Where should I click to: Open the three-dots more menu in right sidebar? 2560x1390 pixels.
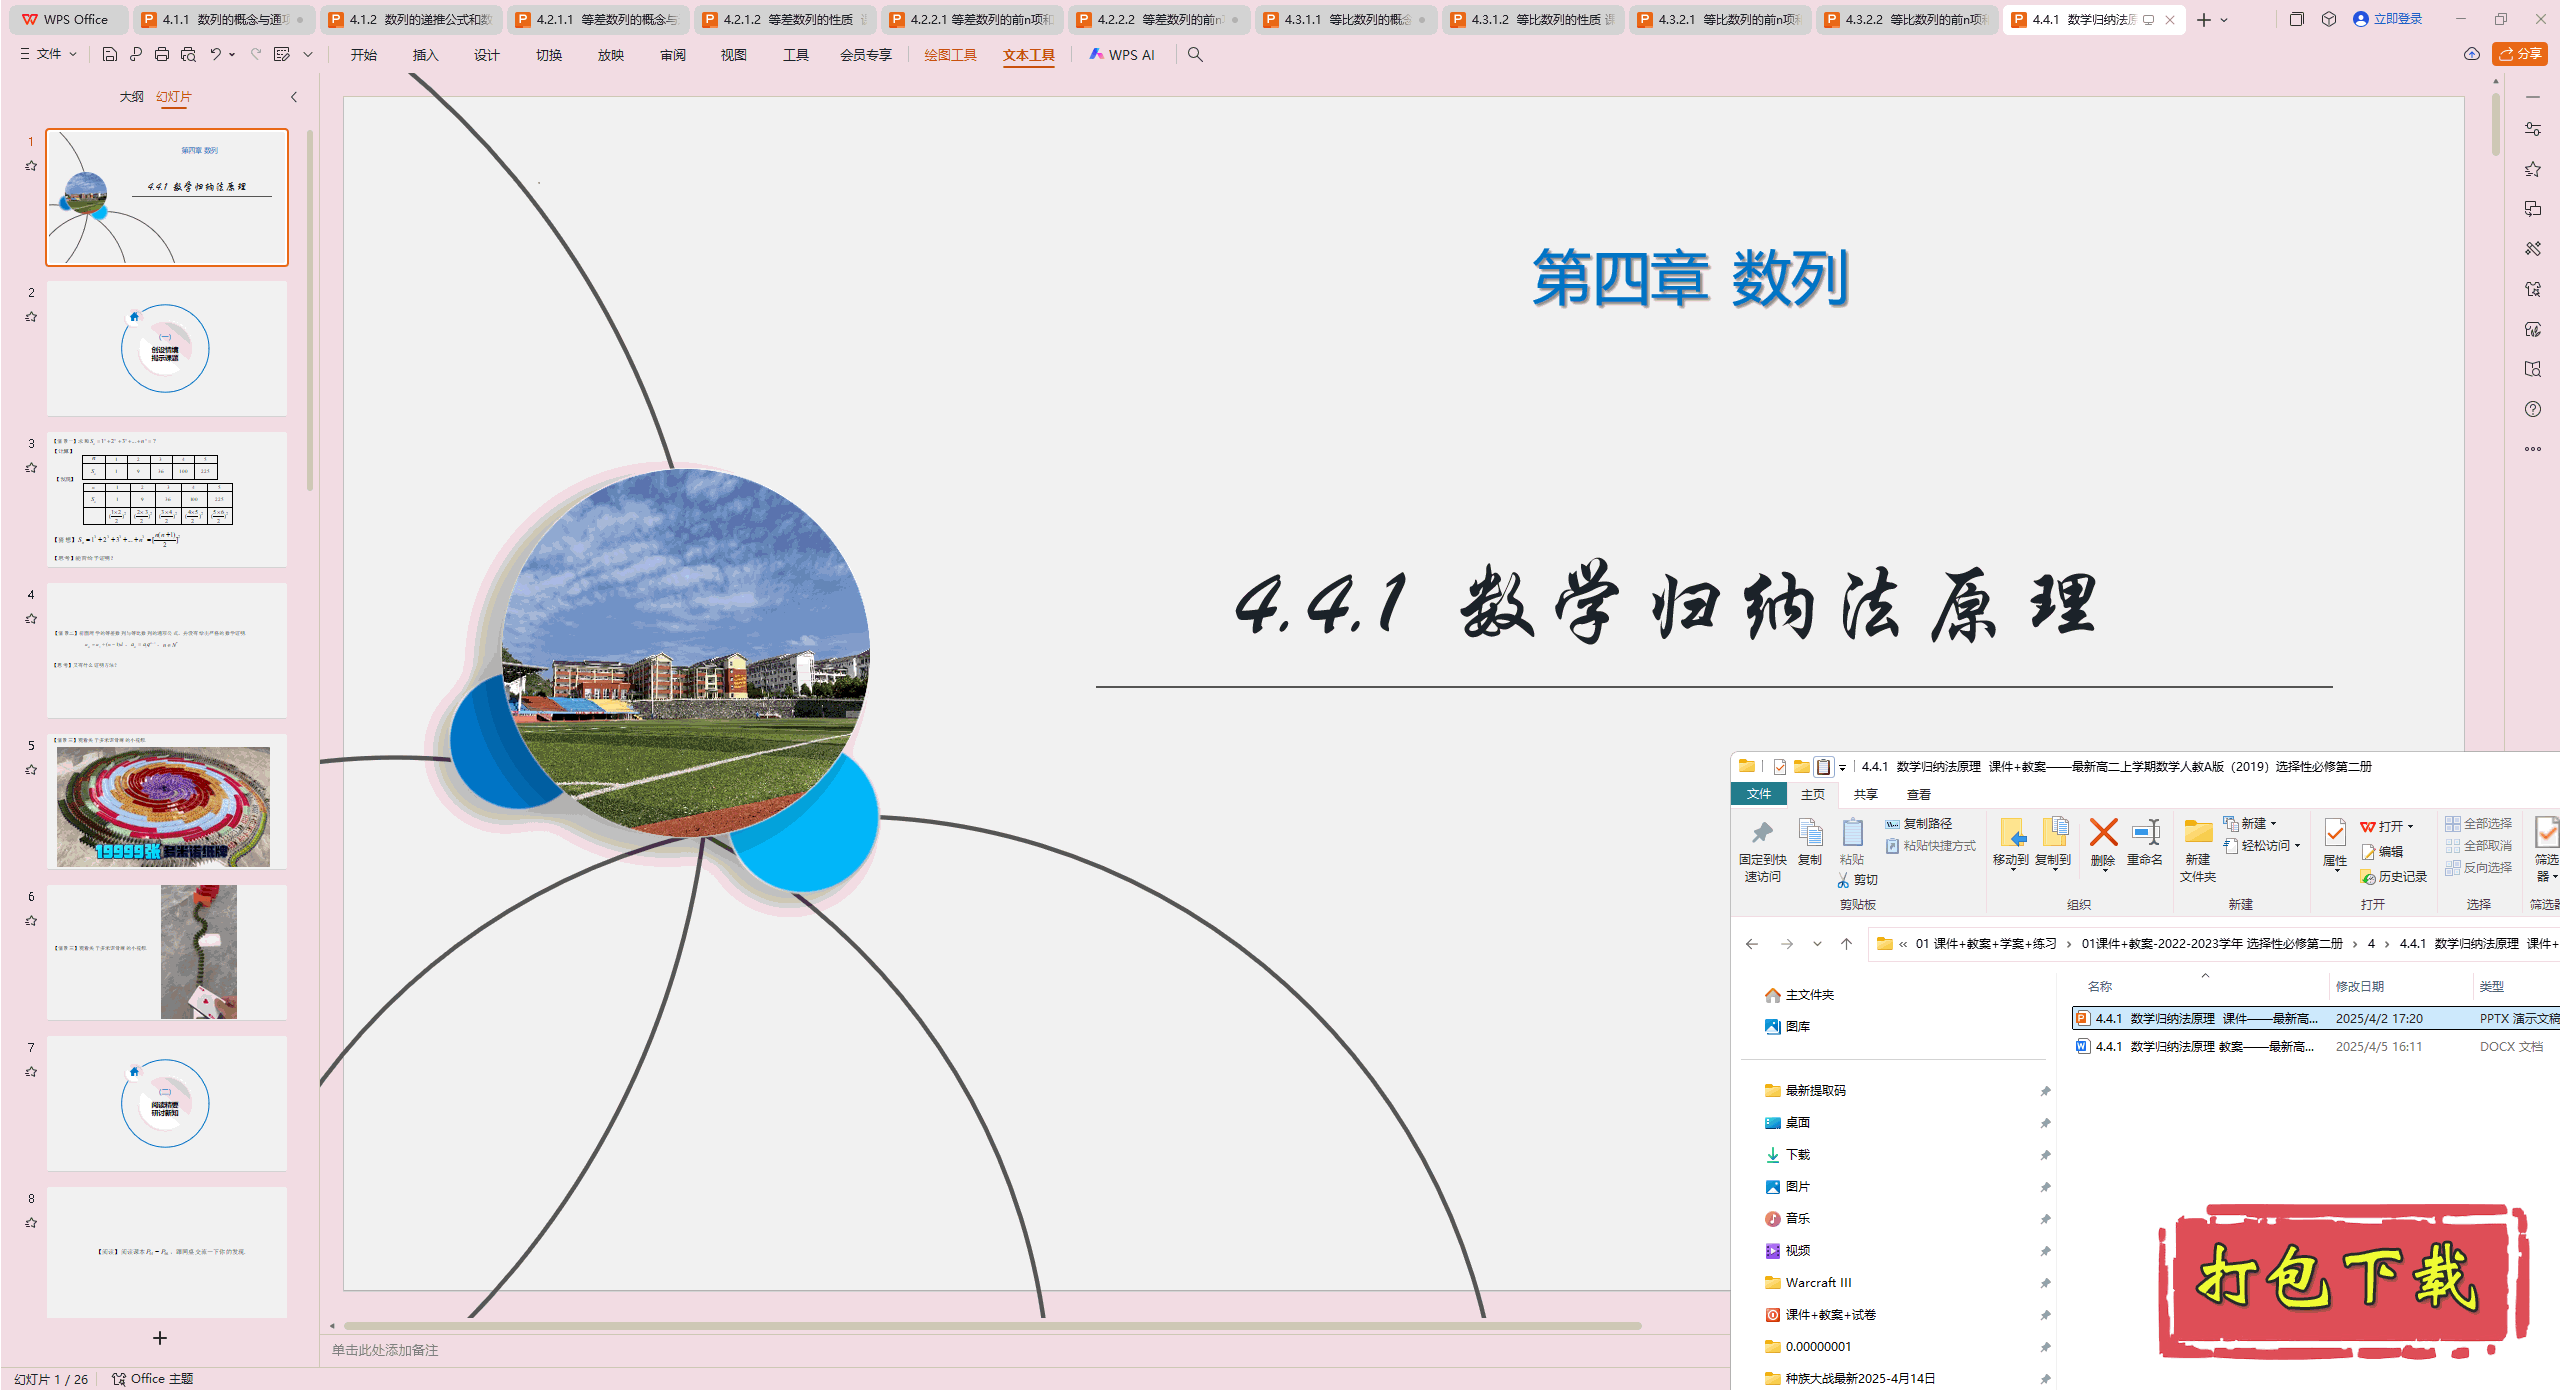[2533, 449]
